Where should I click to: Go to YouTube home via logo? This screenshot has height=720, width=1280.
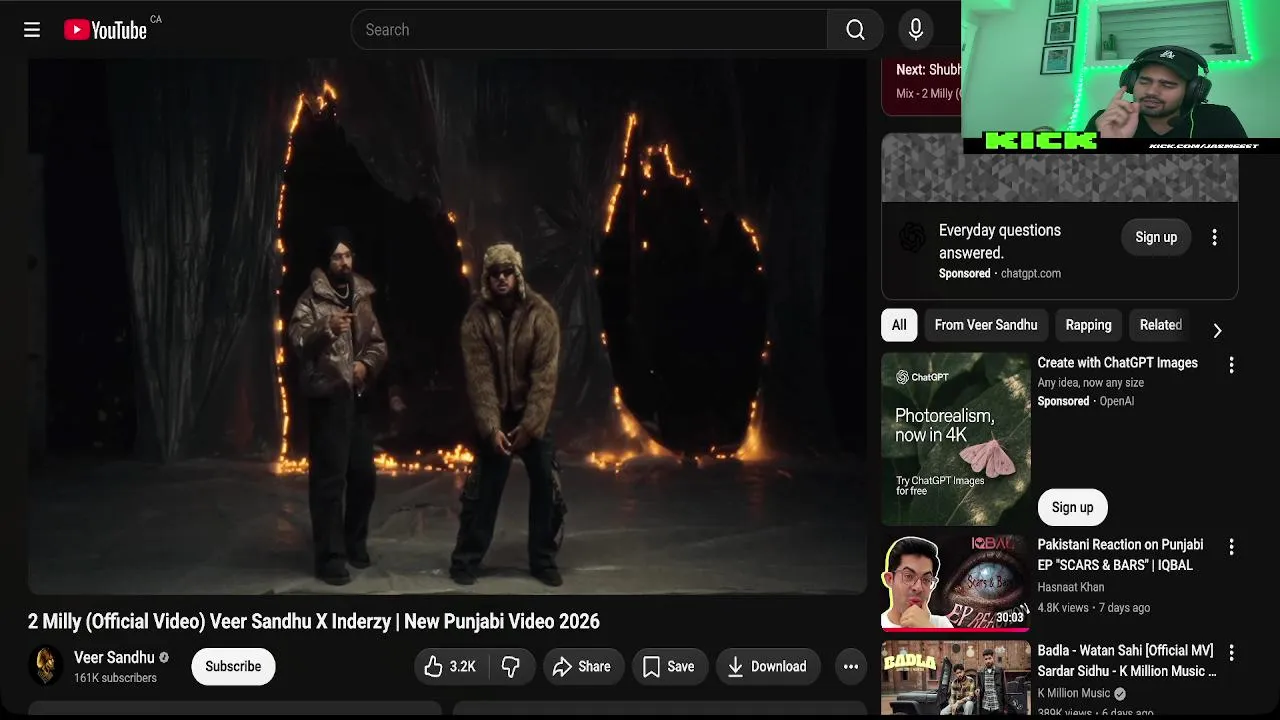[106, 30]
